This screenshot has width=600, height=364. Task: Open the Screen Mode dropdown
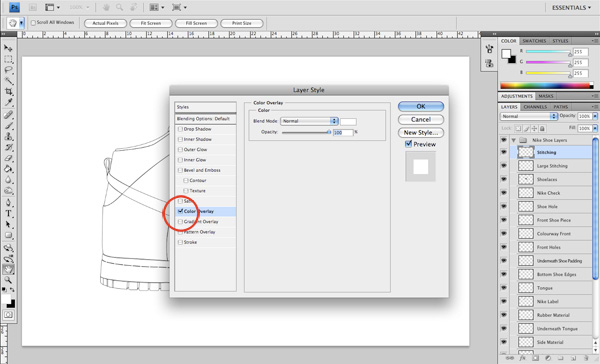tap(179, 7)
